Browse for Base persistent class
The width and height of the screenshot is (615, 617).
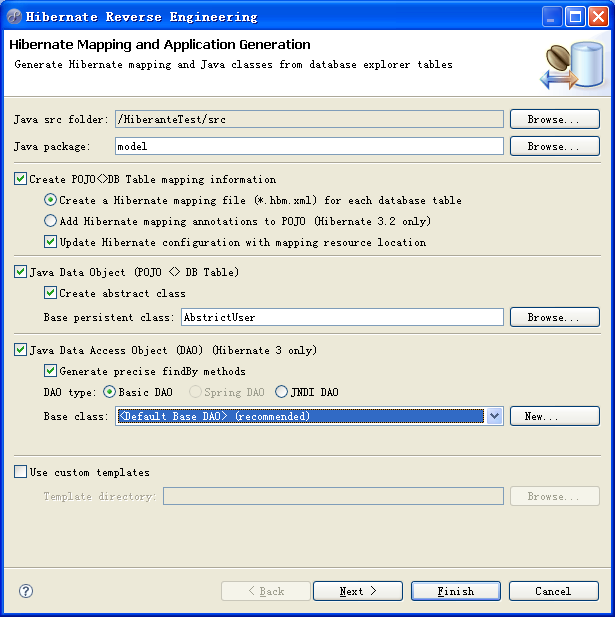[555, 317]
